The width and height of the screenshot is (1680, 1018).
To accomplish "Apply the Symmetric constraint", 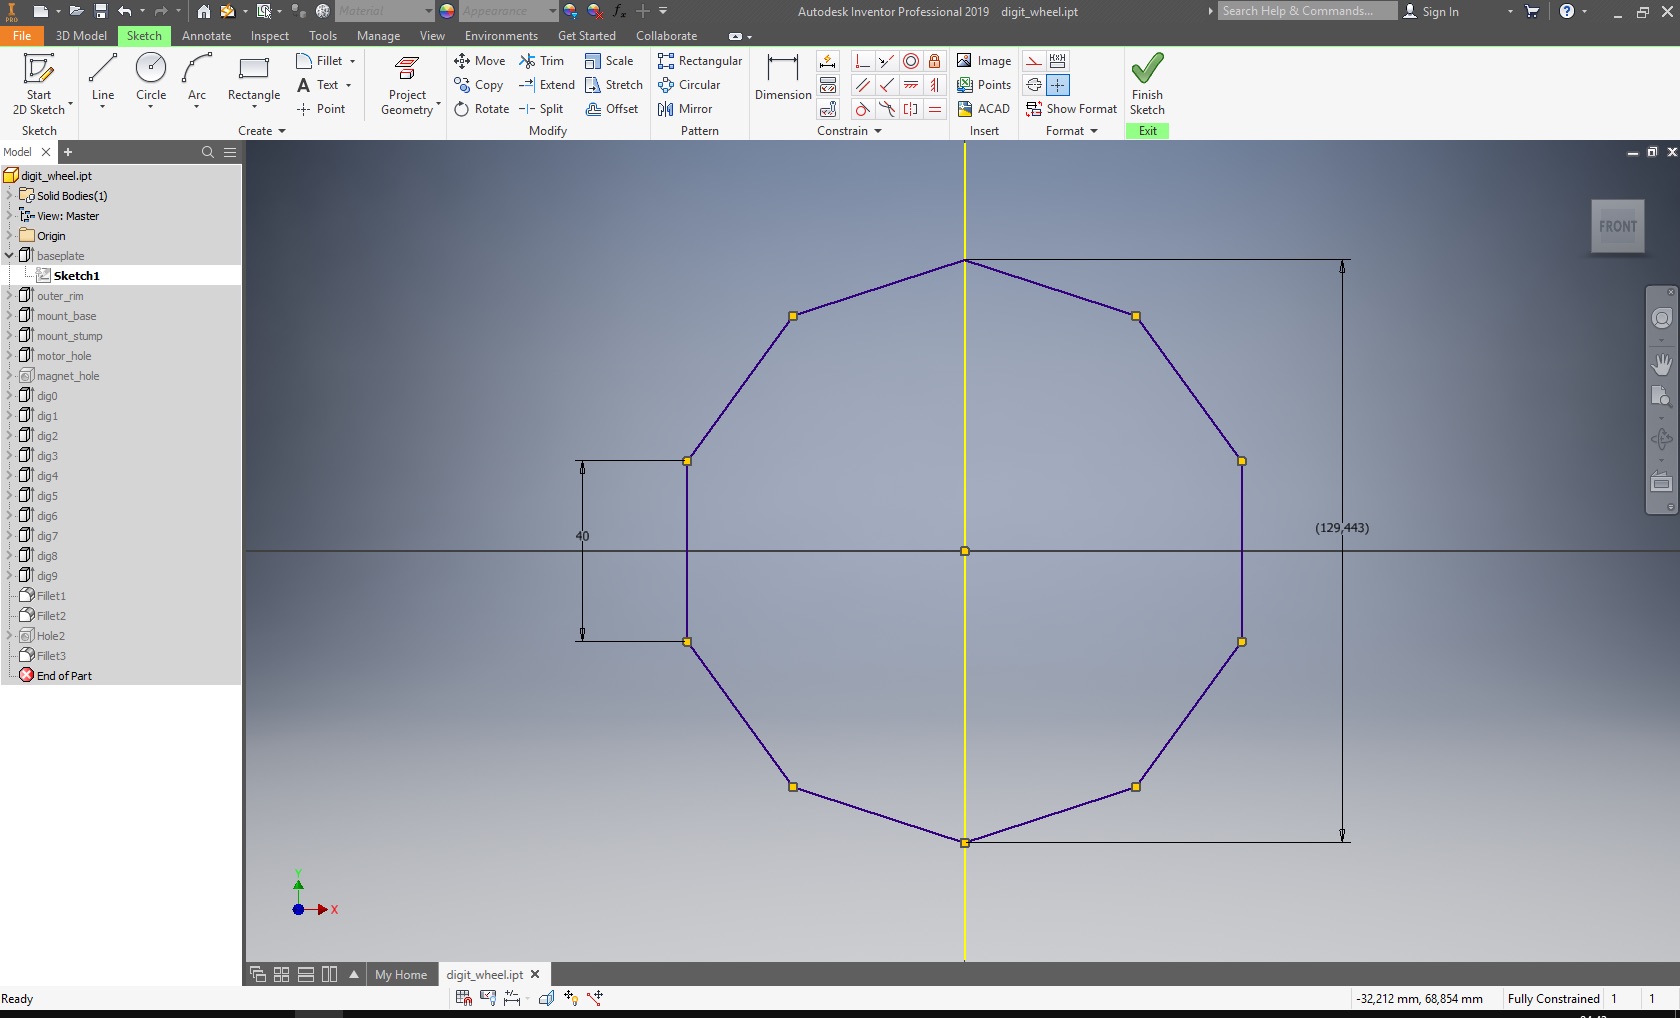I will [x=910, y=109].
